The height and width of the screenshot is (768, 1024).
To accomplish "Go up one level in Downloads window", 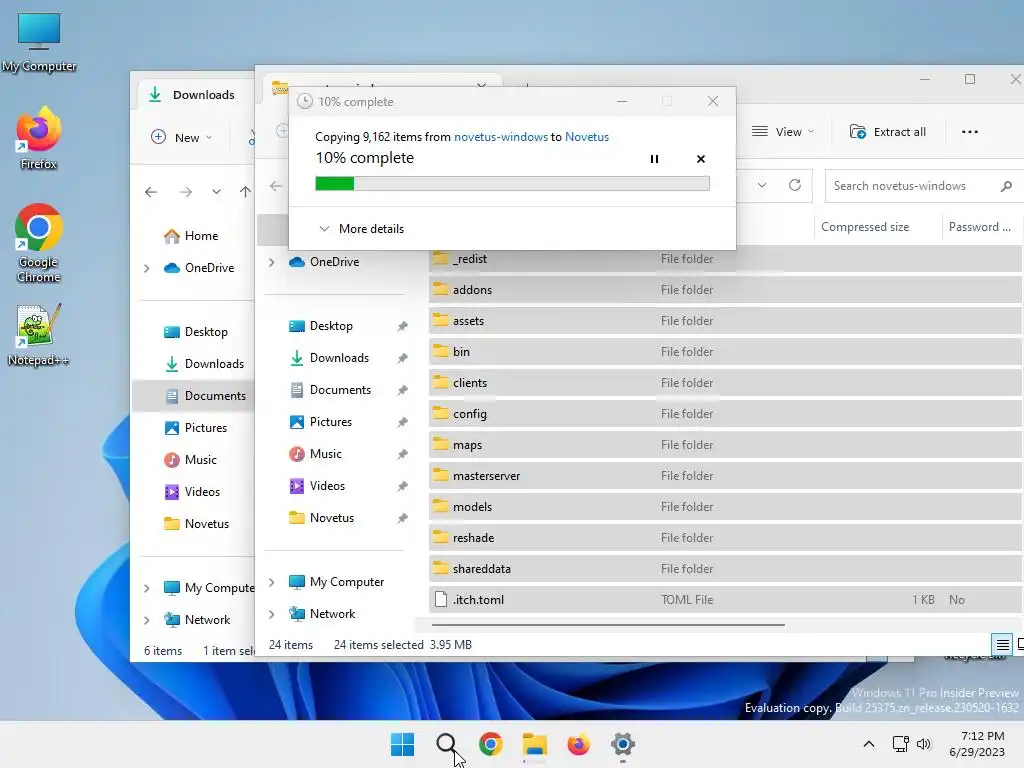I will 245,192.
